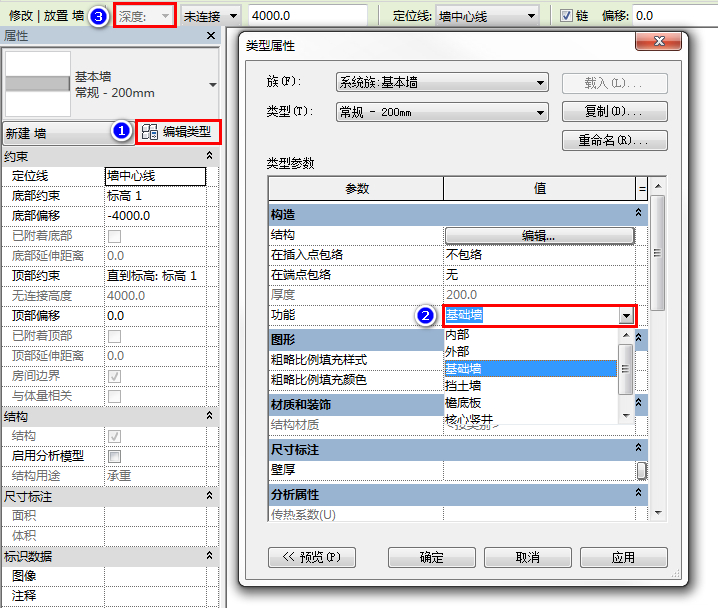Click the function list scroll down arrow
The height and width of the screenshot is (608, 718).
pyautogui.click(x=626, y=416)
